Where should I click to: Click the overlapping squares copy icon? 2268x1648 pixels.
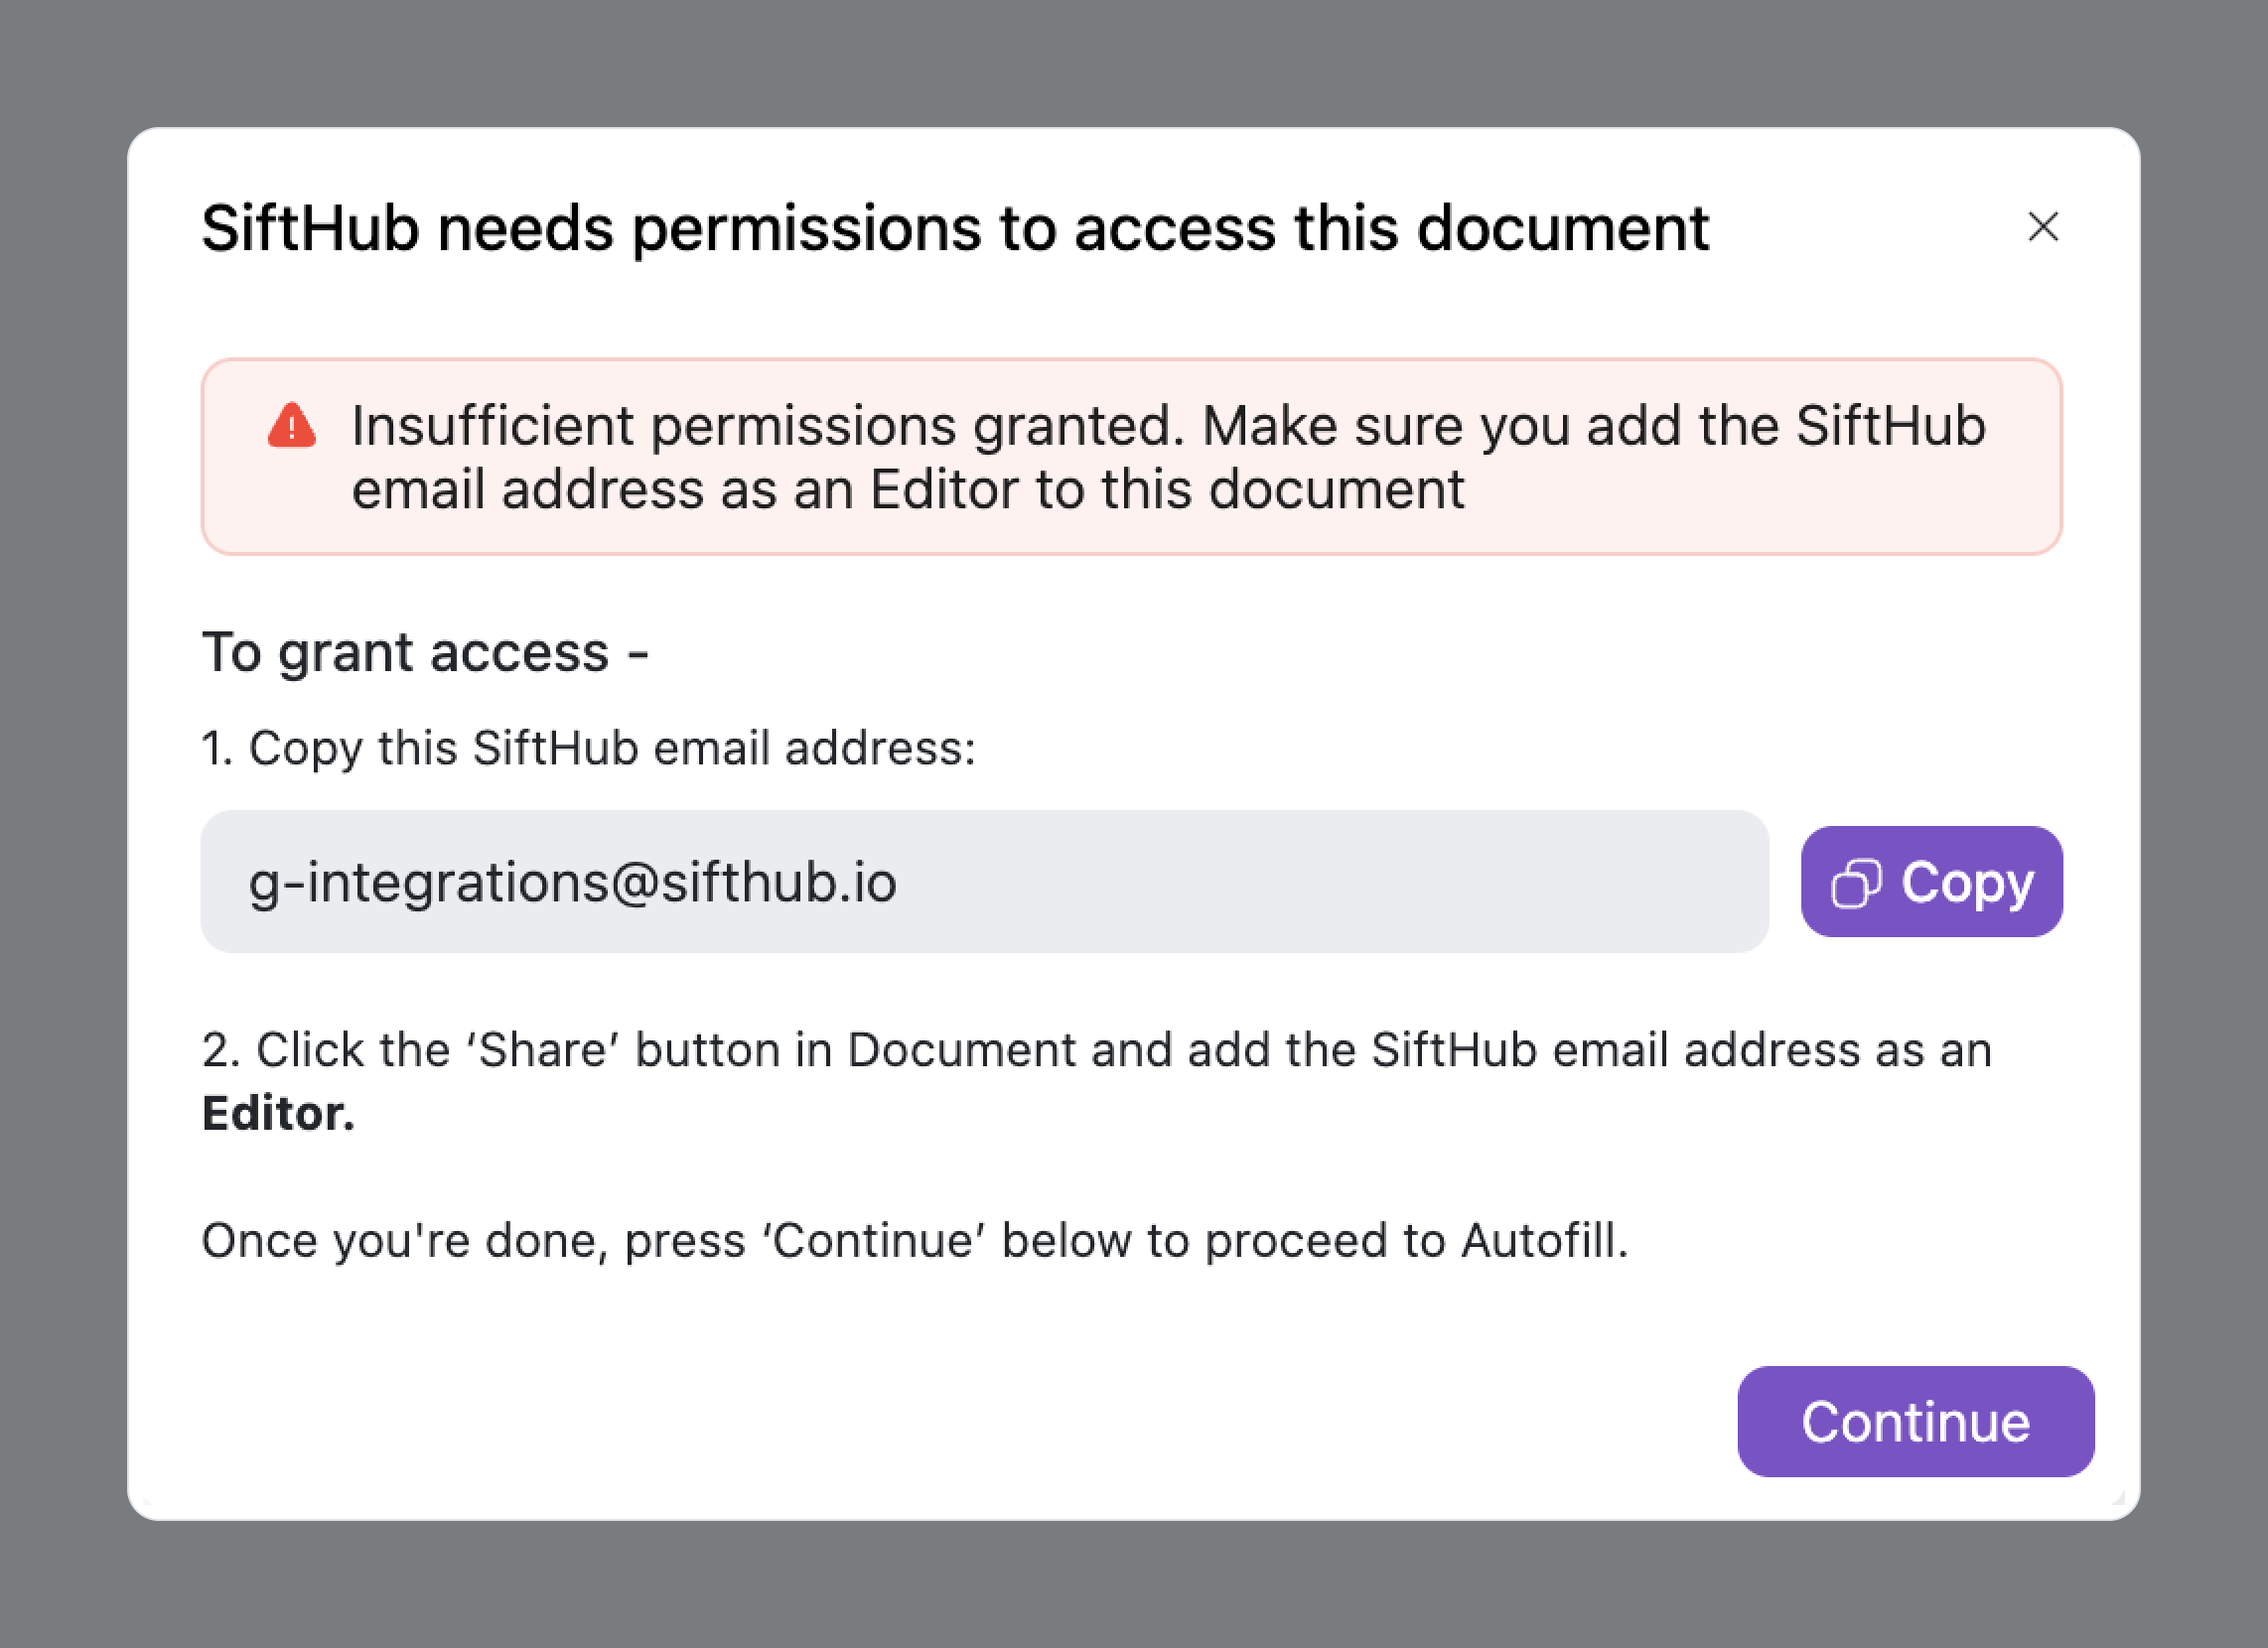click(x=1856, y=883)
